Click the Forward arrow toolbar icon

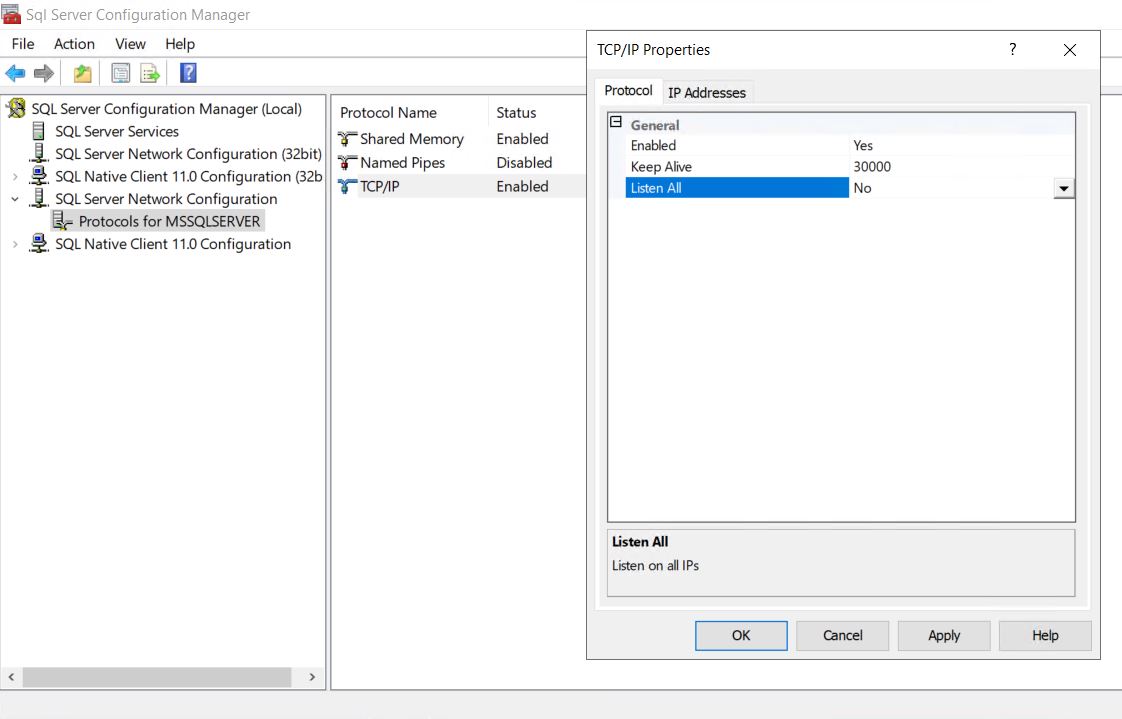coord(43,73)
